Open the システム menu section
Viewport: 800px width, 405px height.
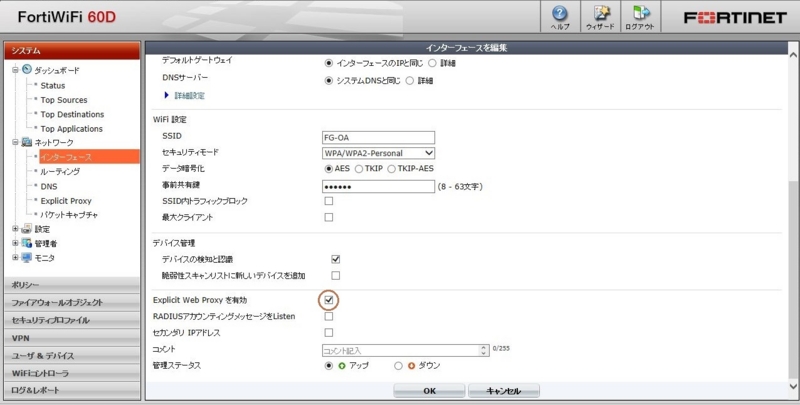(x=72, y=51)
